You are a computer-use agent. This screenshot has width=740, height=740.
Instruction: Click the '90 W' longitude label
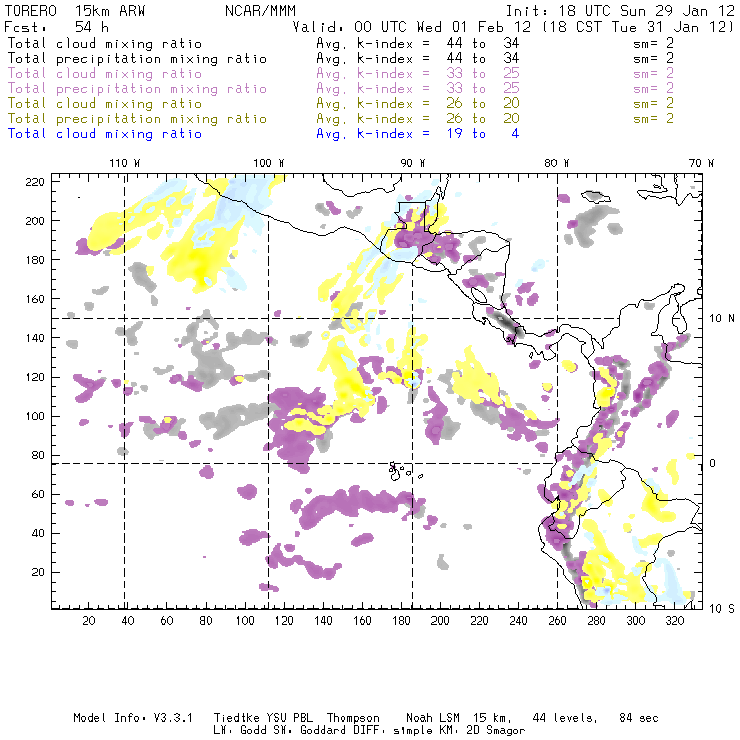(x=413, y=164)
